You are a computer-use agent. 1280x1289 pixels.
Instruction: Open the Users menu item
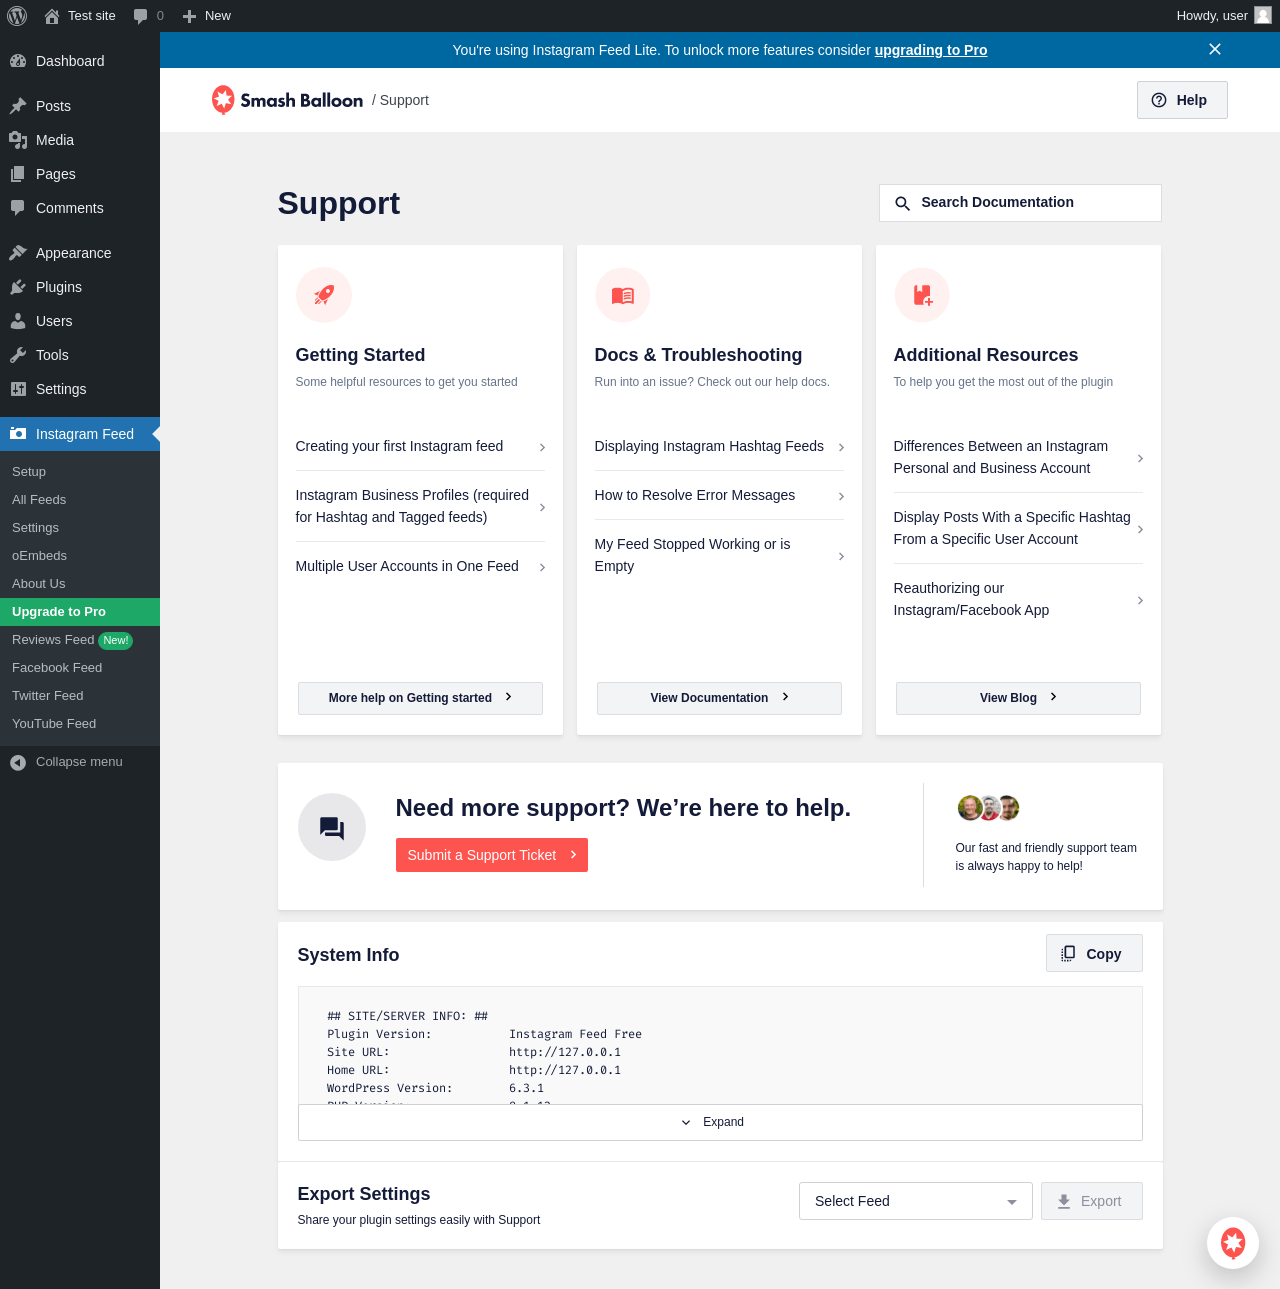[x=80, y=321]
